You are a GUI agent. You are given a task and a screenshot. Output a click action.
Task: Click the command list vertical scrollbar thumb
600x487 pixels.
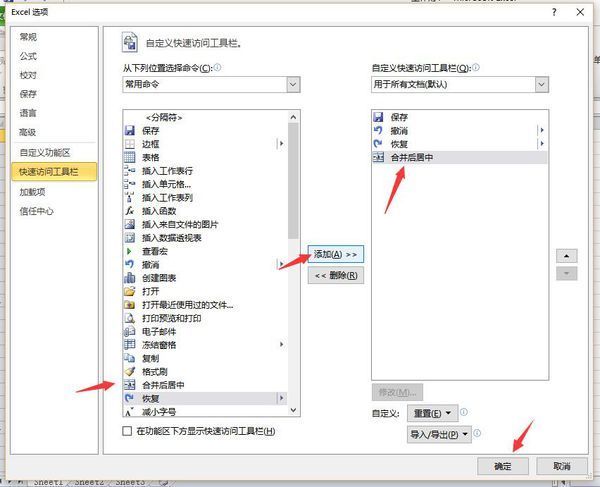click(293, 181)
